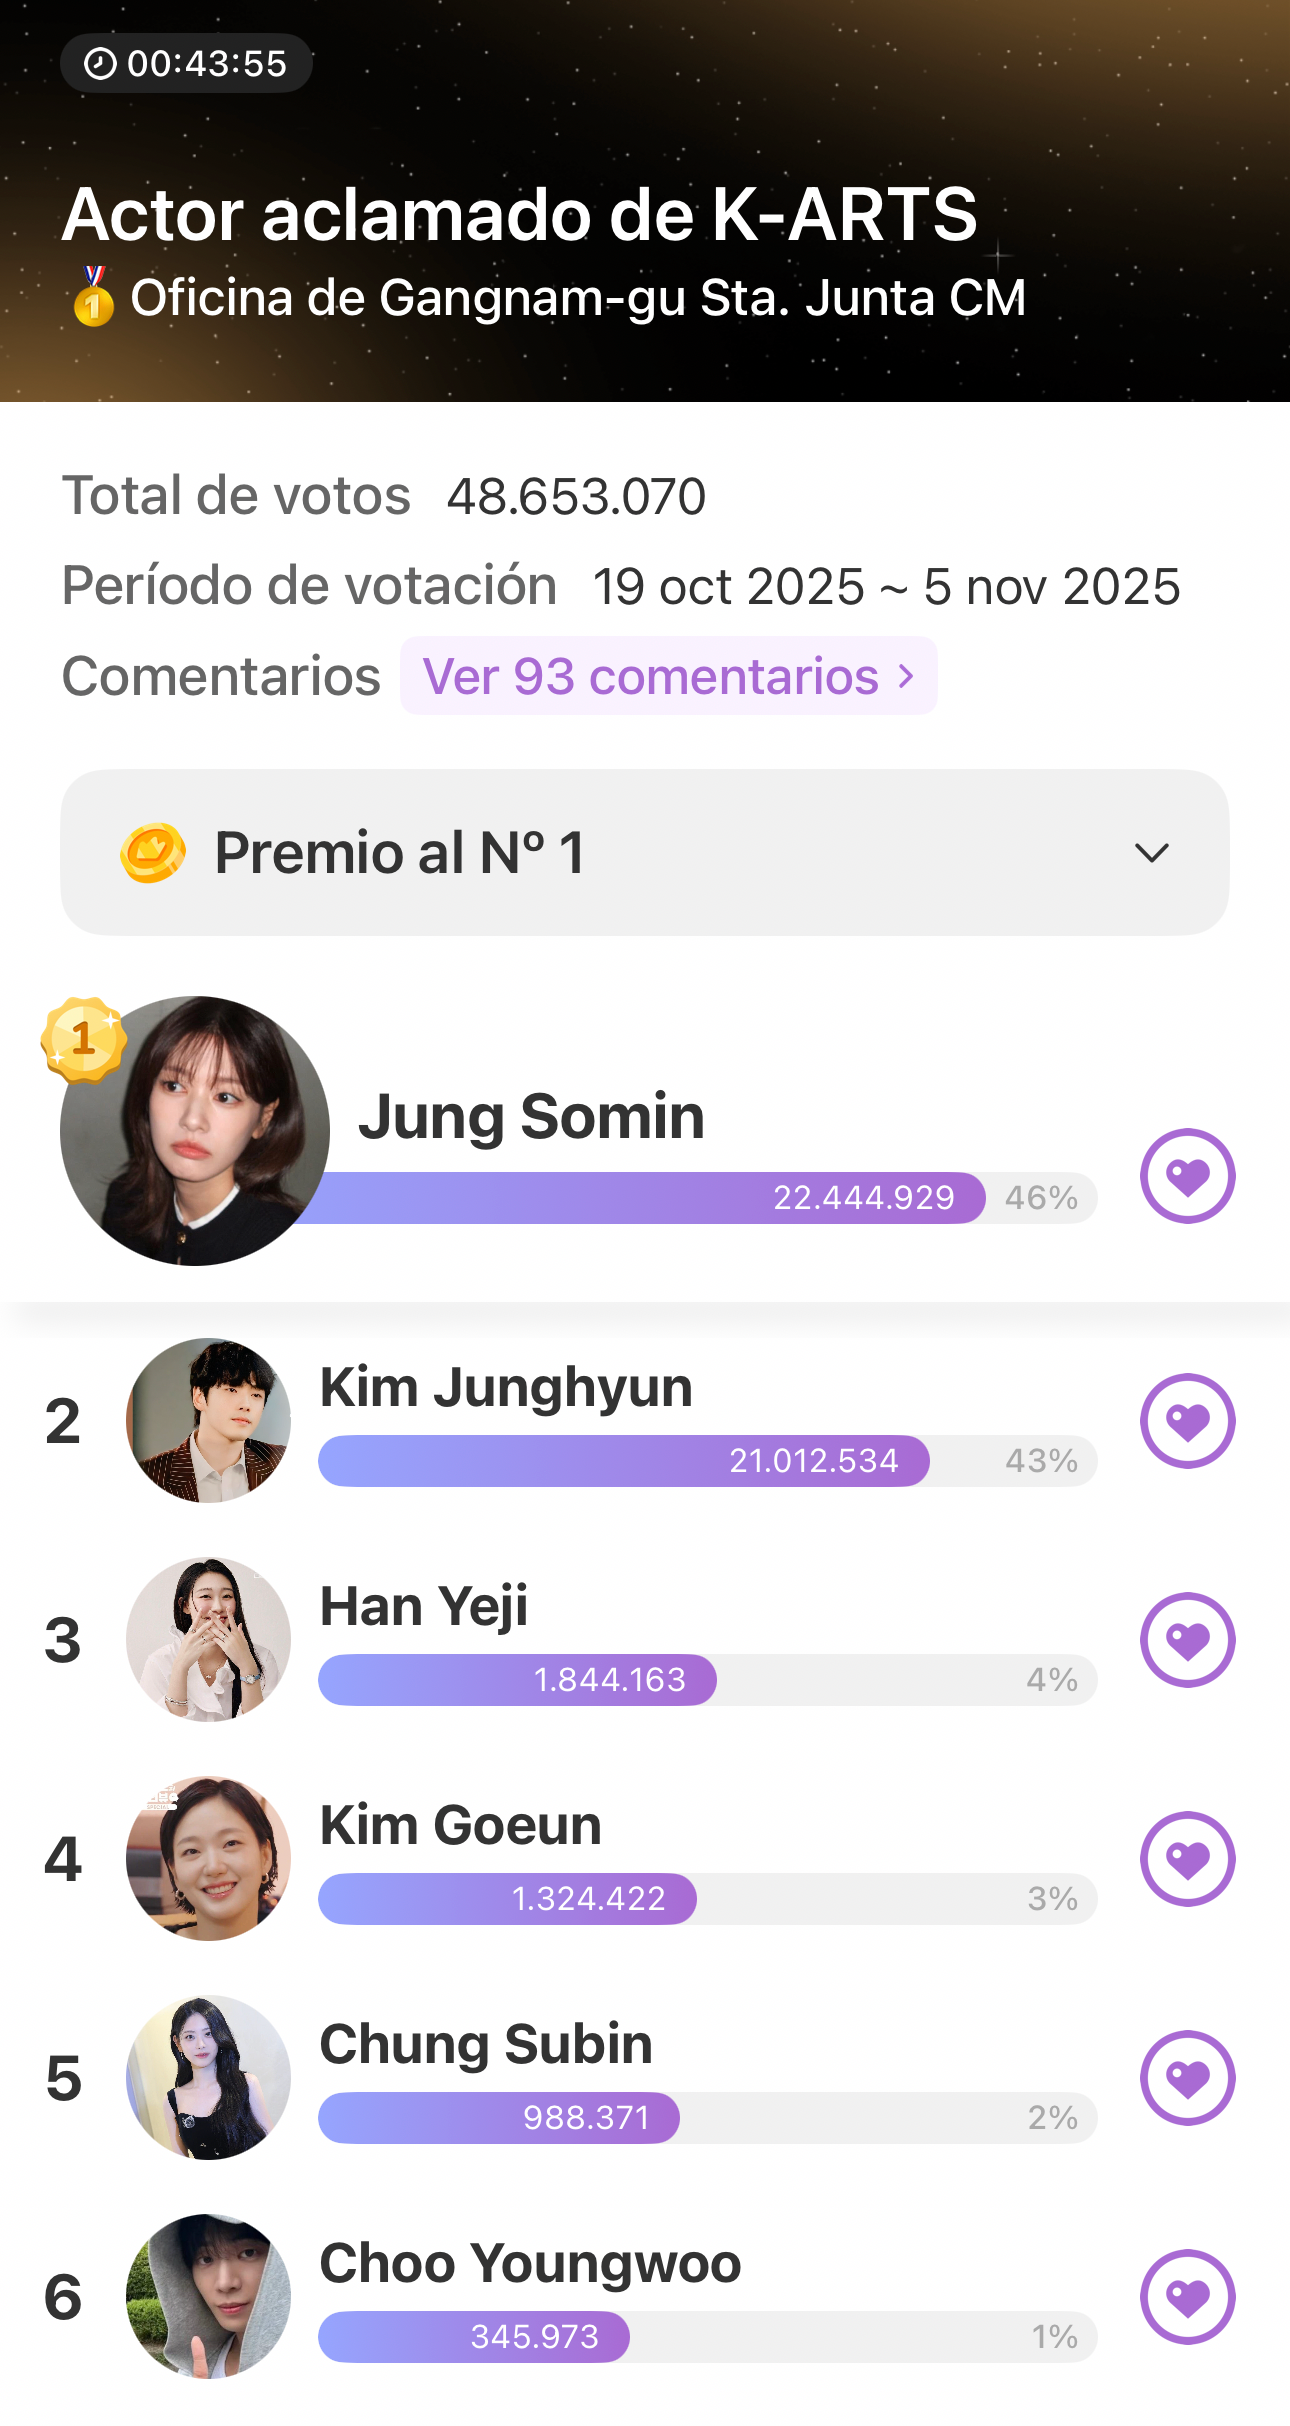
Task: Click the gold medal icon under the title
Action: click(x=93, y=297)
